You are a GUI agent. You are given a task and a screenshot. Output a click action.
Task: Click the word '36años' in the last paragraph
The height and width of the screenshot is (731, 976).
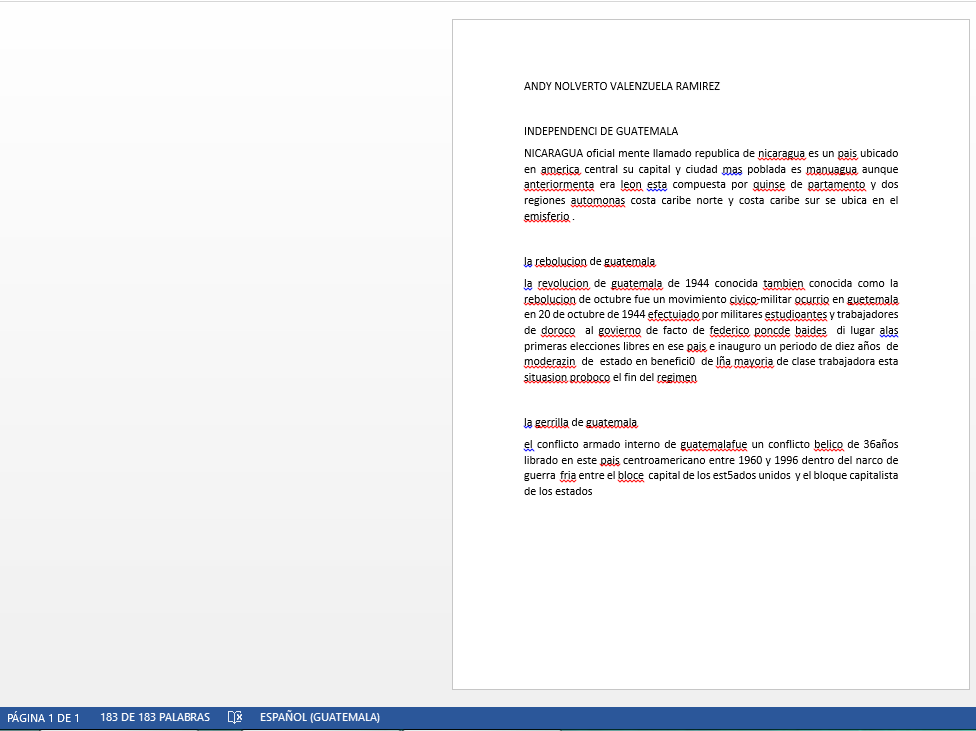tap(881, 445)
